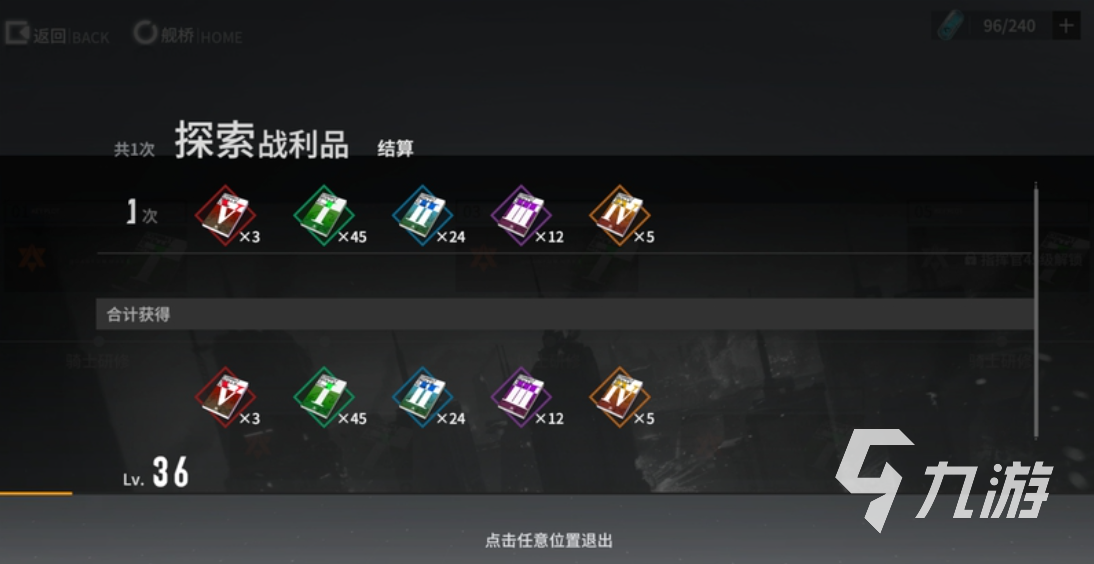Tap orange IV manual under 合计获得 total

(x=619, y=397)
